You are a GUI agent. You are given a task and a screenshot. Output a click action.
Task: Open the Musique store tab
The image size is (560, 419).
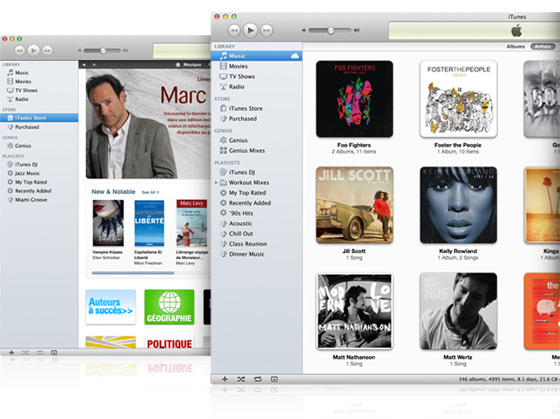pos(192,65)
